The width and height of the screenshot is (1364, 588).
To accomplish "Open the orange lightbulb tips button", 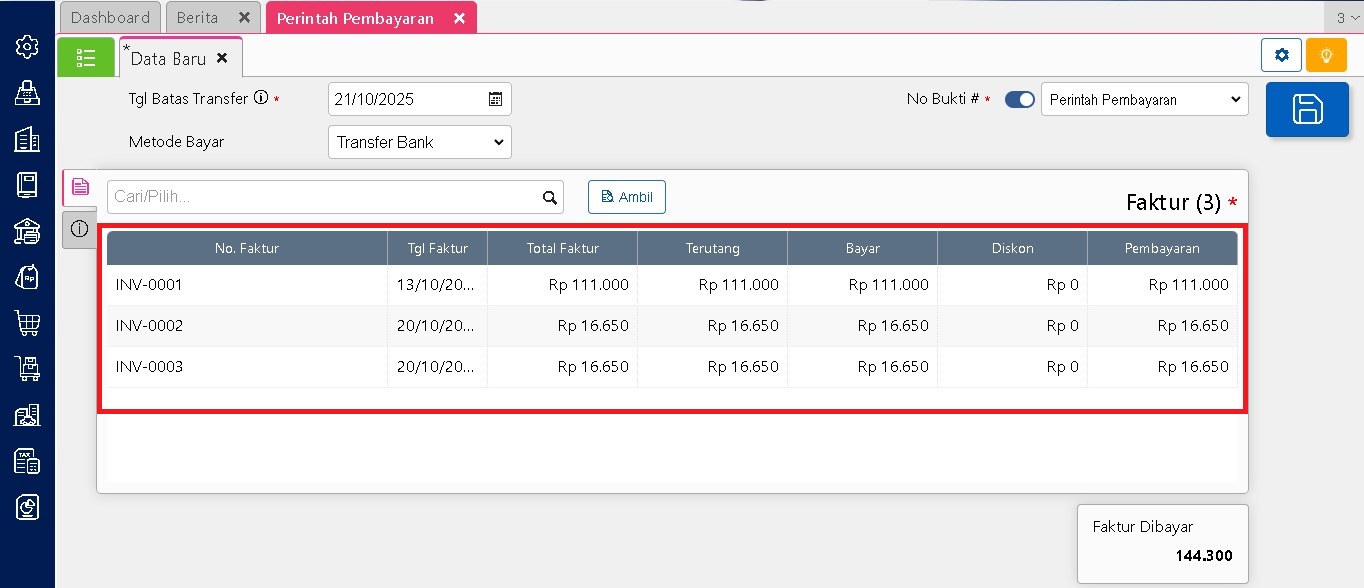I will 1325,55.
